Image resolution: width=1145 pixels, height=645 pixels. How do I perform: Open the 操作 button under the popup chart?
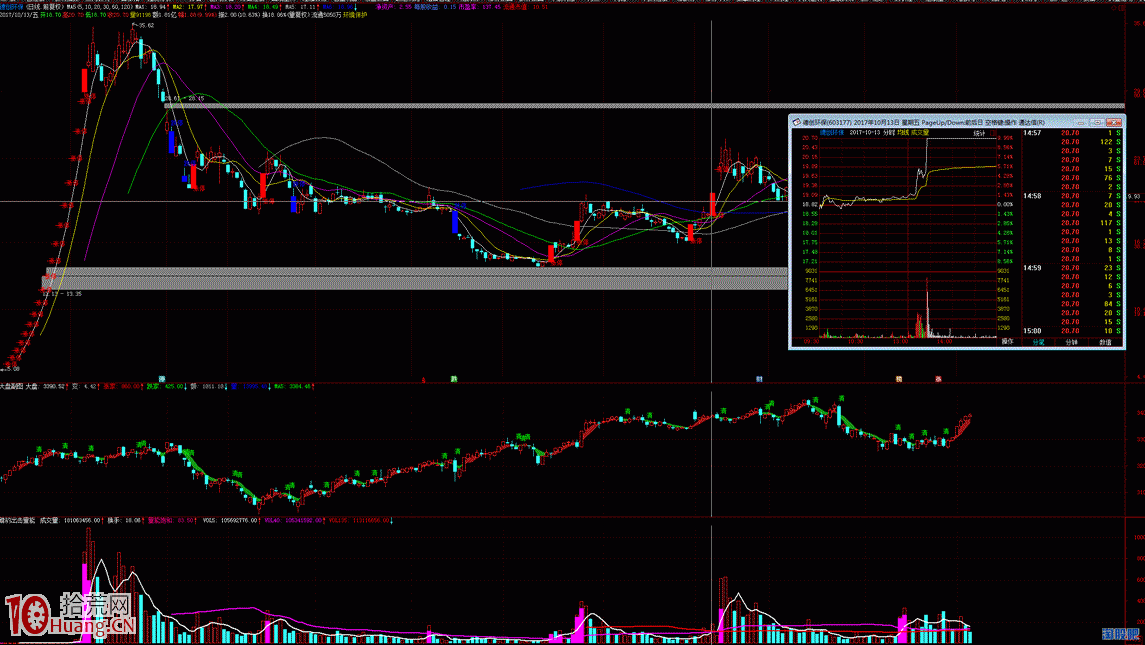(1008, 341)
